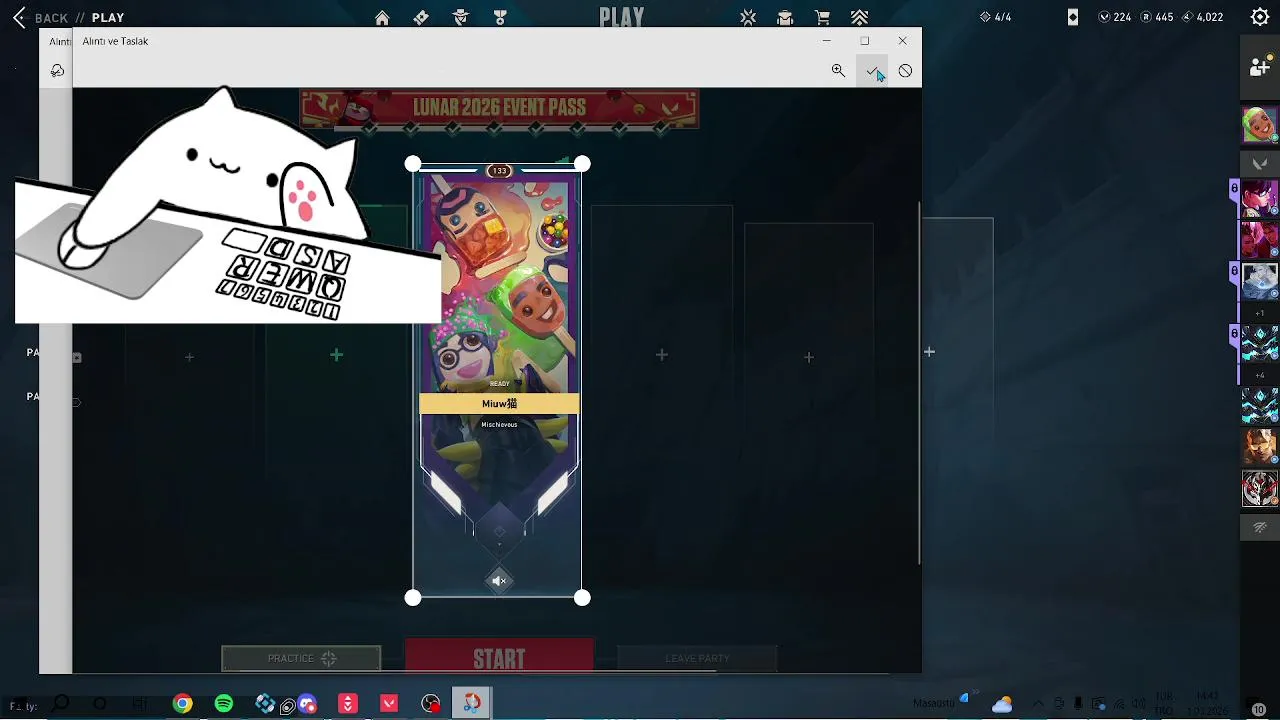This screenshot has width=1280, height=720.
Task: Open the weather cloud icon in taskbar
Action: [x=1002, y=704]
